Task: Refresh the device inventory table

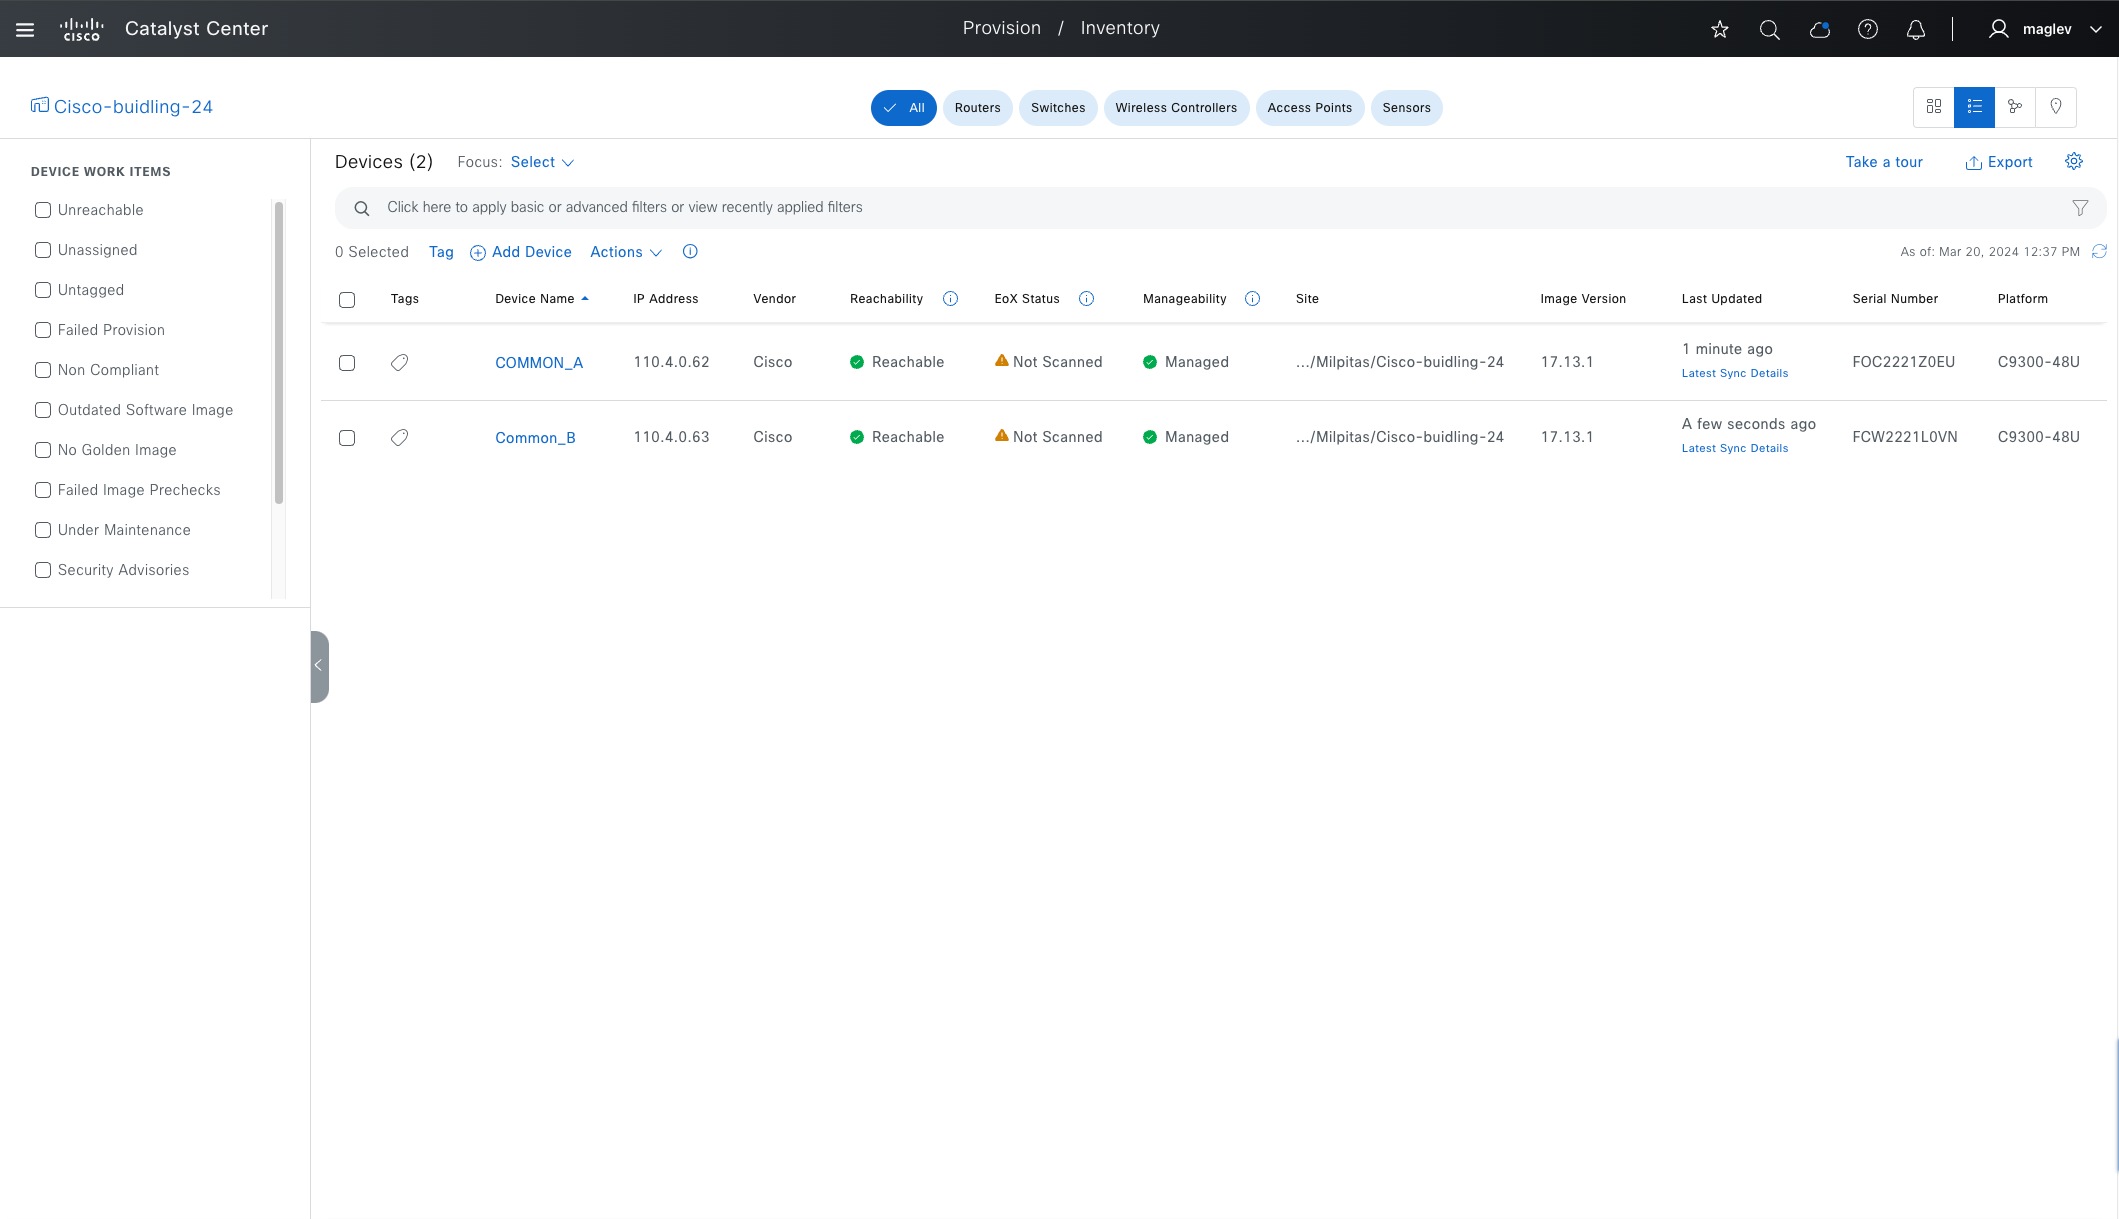Action: pos(2099,251)
